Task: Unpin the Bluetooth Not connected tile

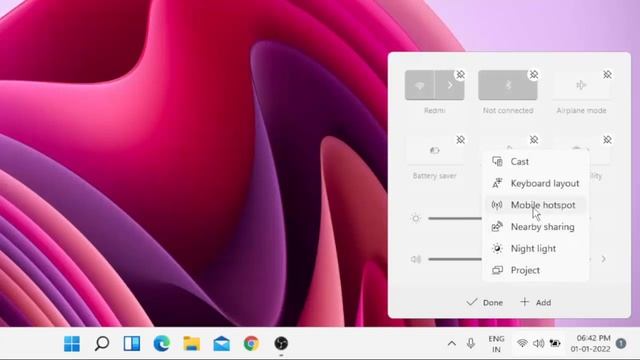Action: pyautogui.click(x=534, y=75)
